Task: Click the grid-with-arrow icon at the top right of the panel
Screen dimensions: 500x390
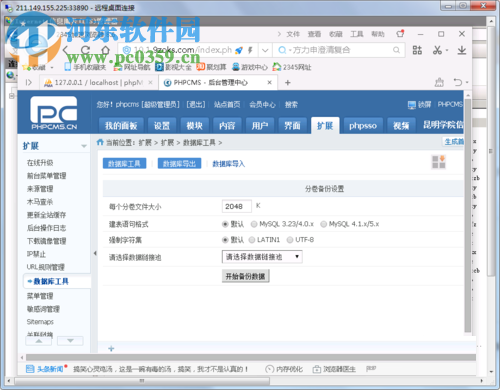Action: [439, 162]
